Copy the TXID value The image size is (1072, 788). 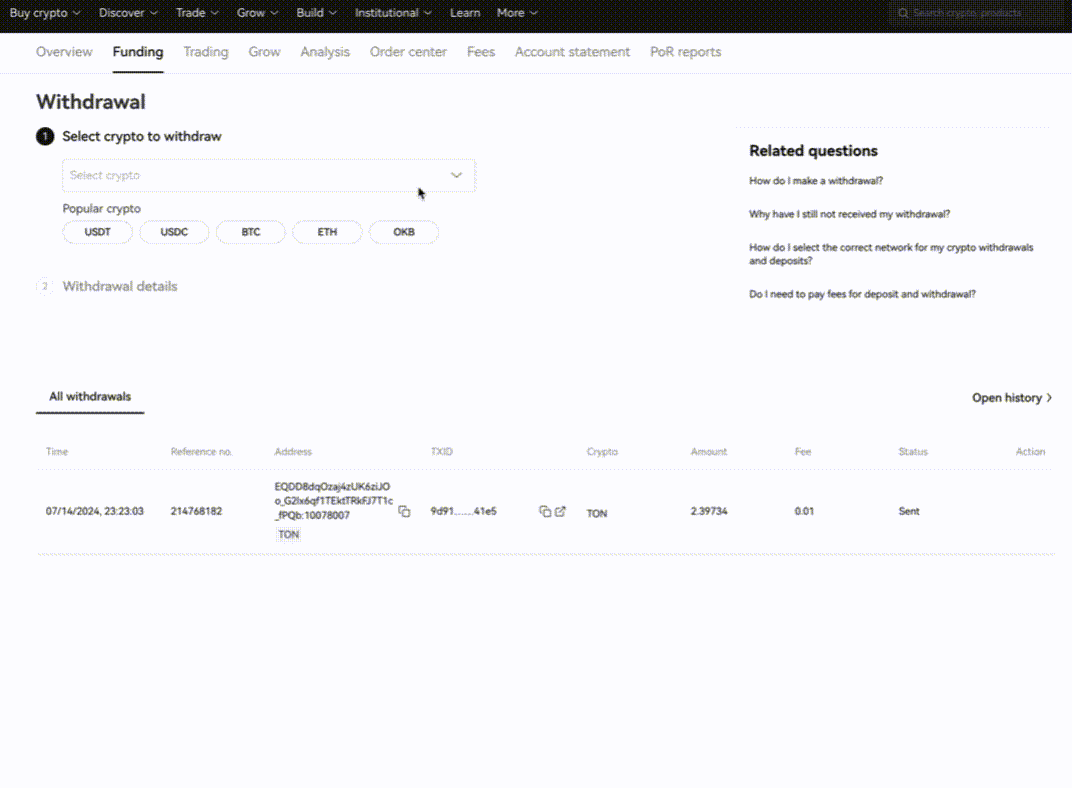tap(544, 511)
